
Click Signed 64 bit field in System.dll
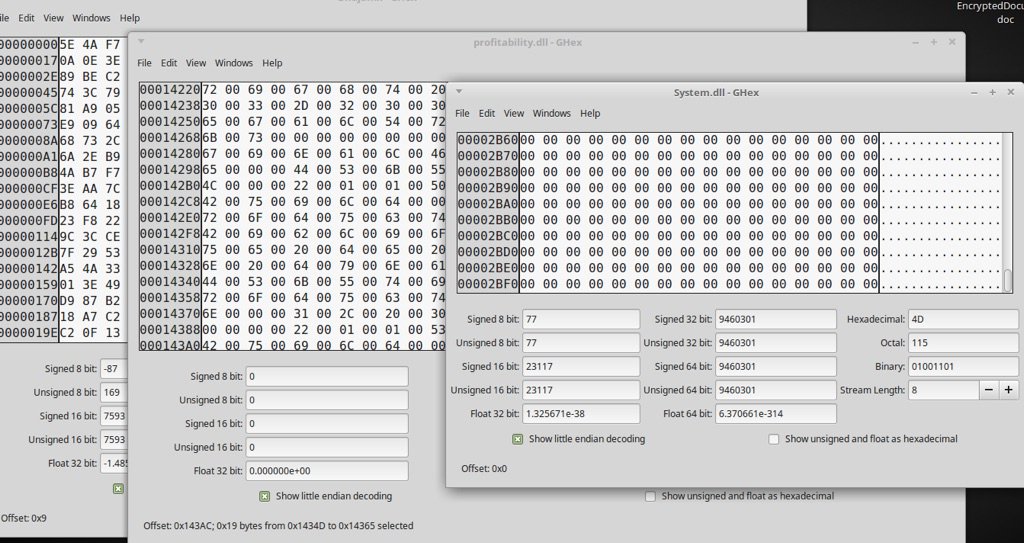point(776,367)
